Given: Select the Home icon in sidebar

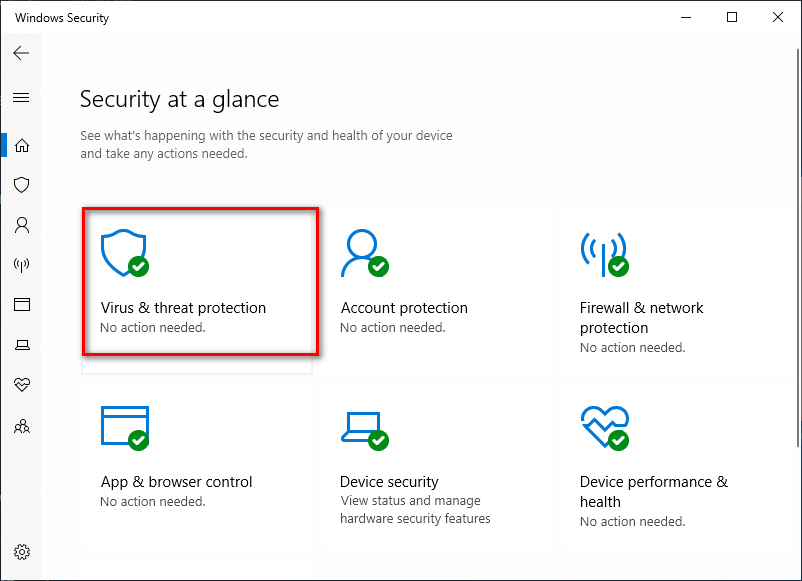Looking at the screenshot, I should tap(21, 145).
